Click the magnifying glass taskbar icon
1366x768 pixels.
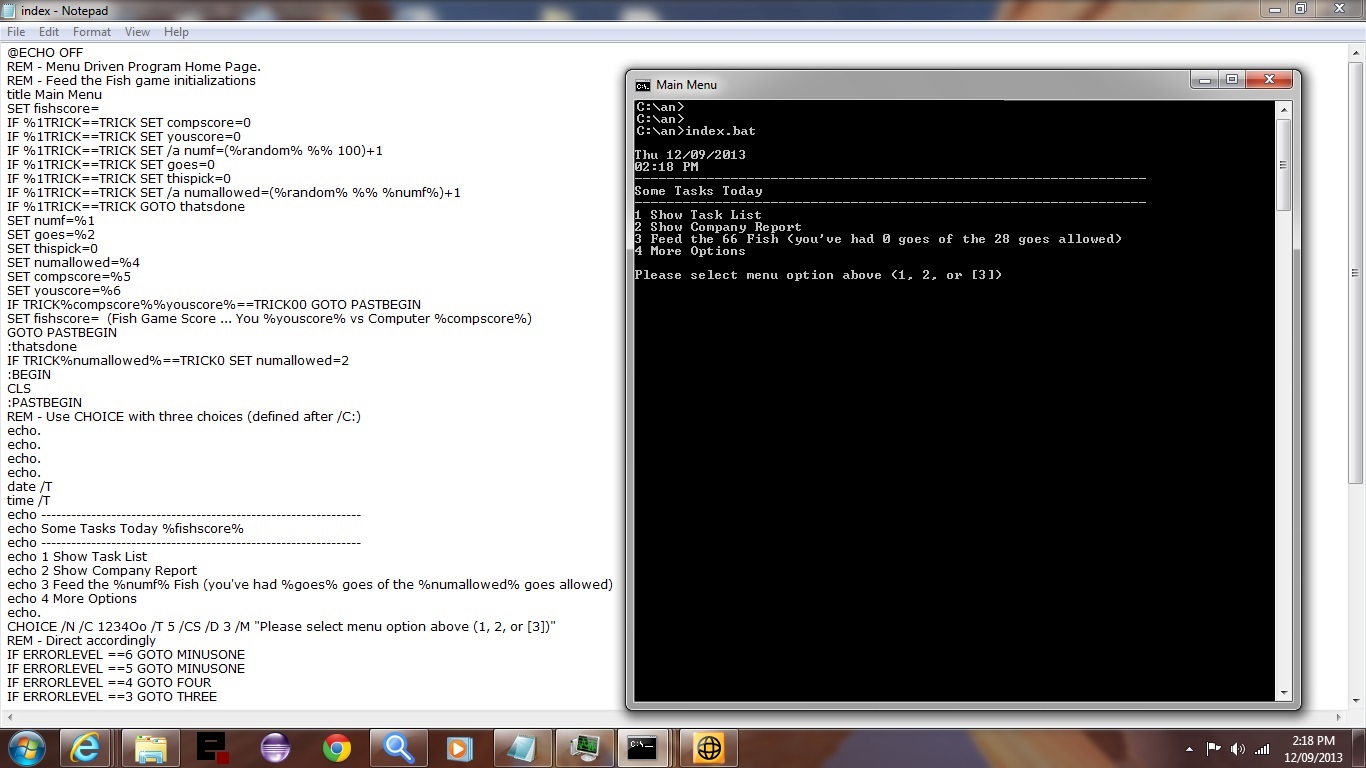coord(399,748)
